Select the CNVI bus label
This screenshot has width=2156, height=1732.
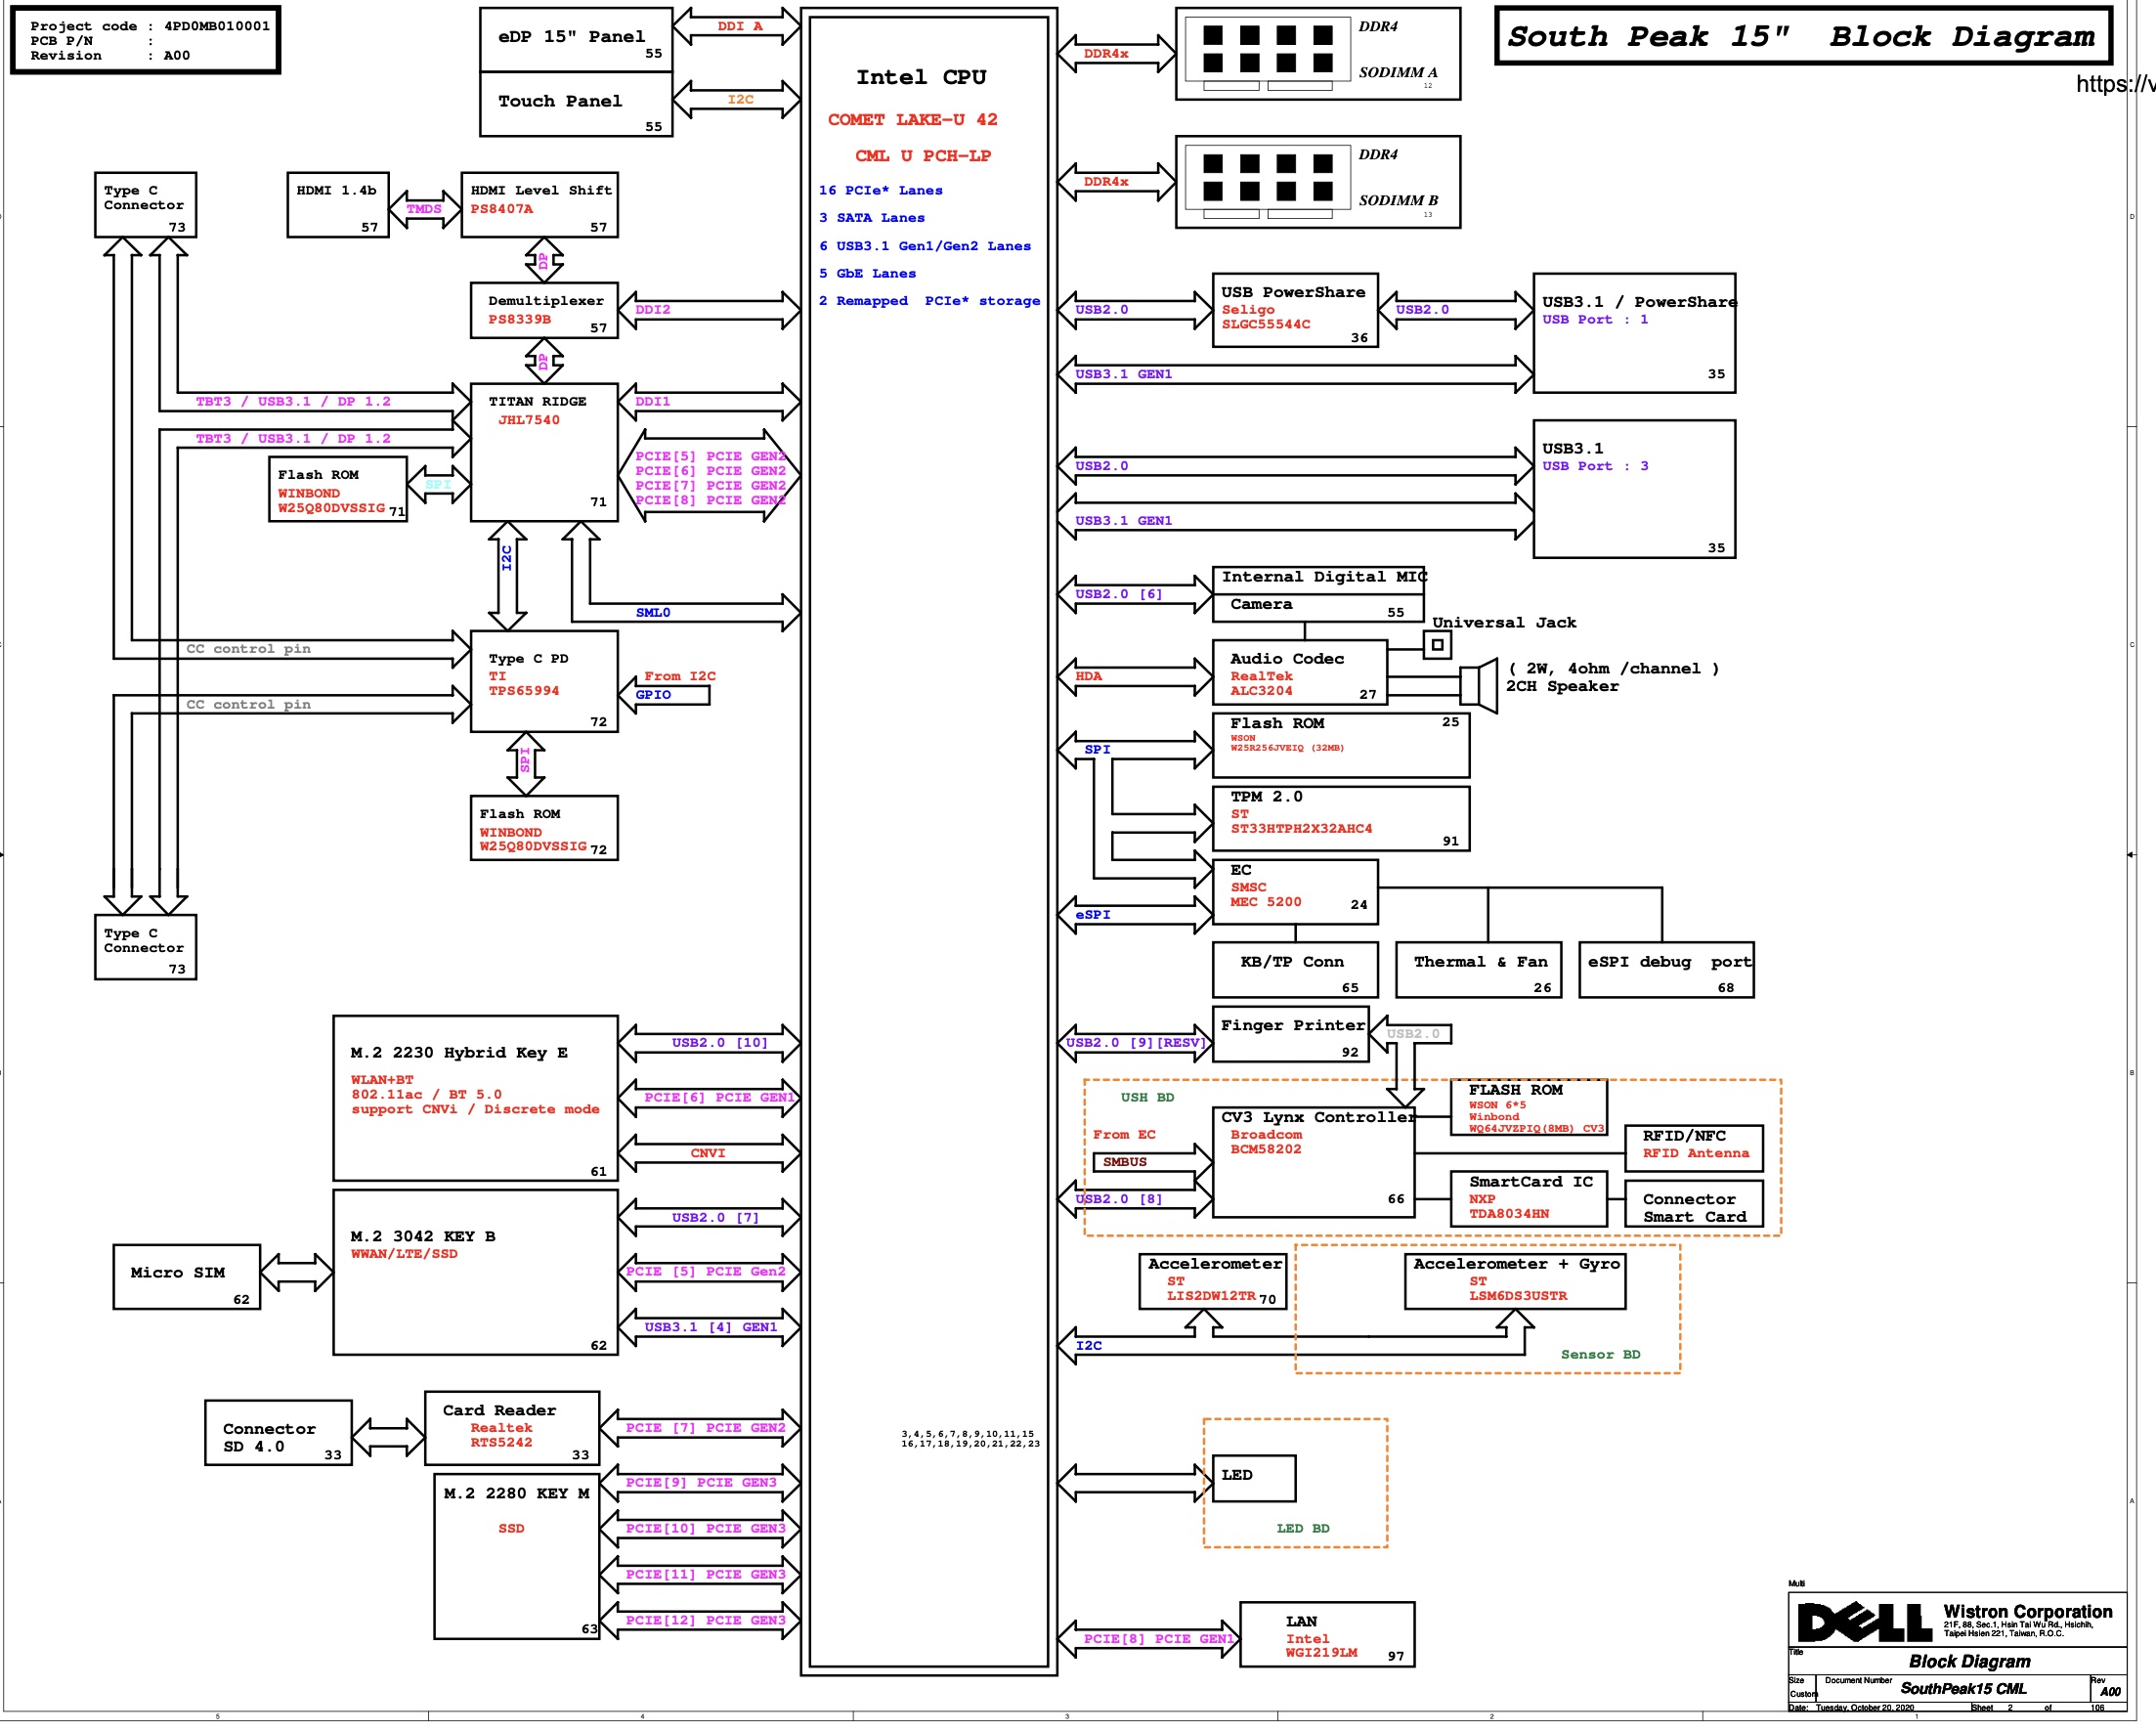point(708,1153)
